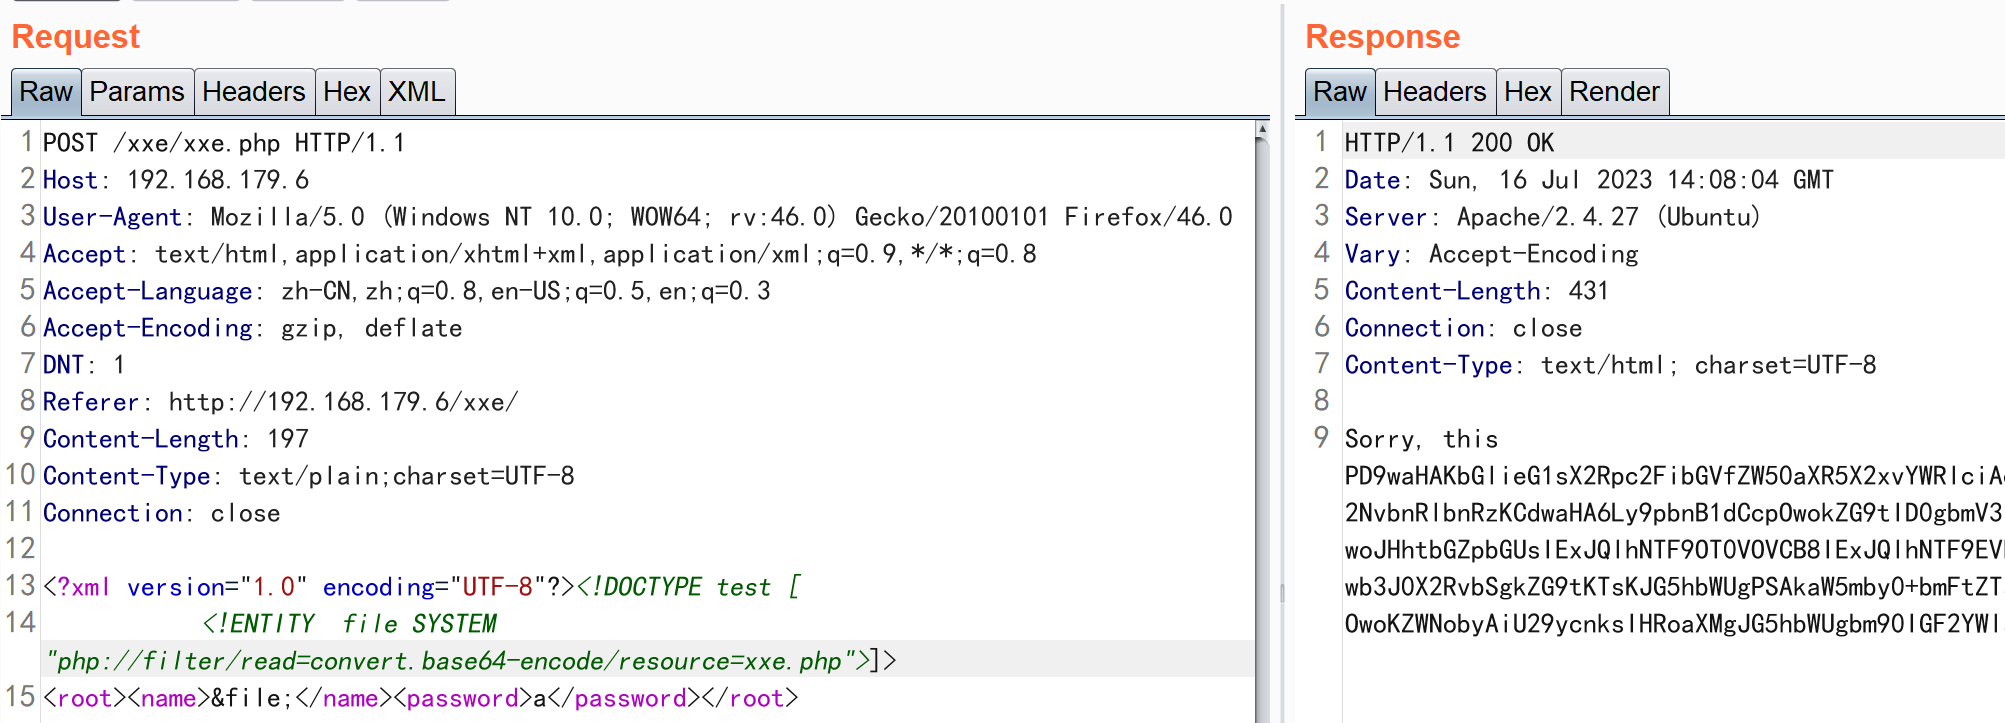Open the Response Headers tab
The height and width of the screenshot is (723, 2005).
[x=1435, y=92]
